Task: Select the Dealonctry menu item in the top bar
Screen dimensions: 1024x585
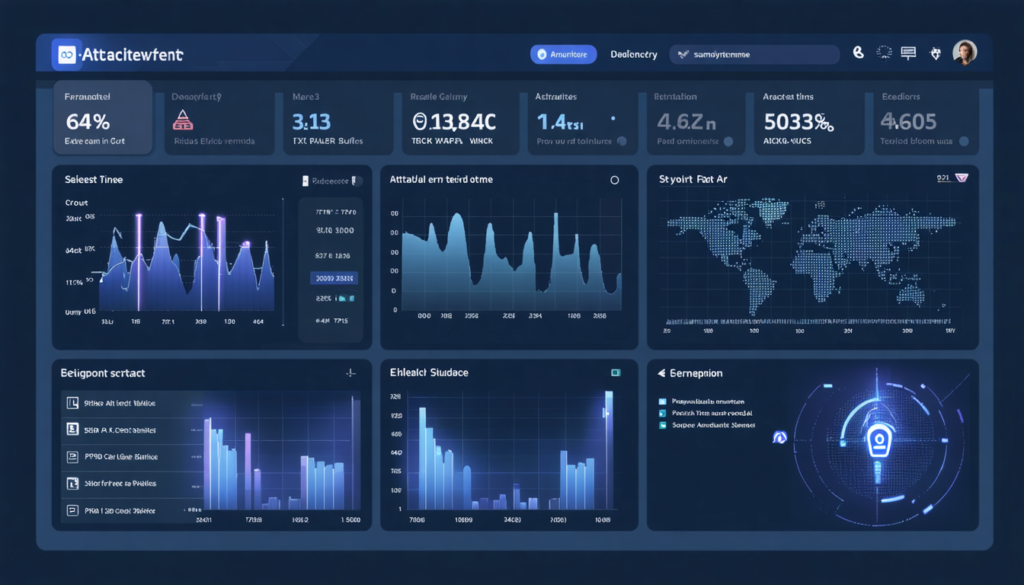Action: pyautogui.click(x=633, y=53)
